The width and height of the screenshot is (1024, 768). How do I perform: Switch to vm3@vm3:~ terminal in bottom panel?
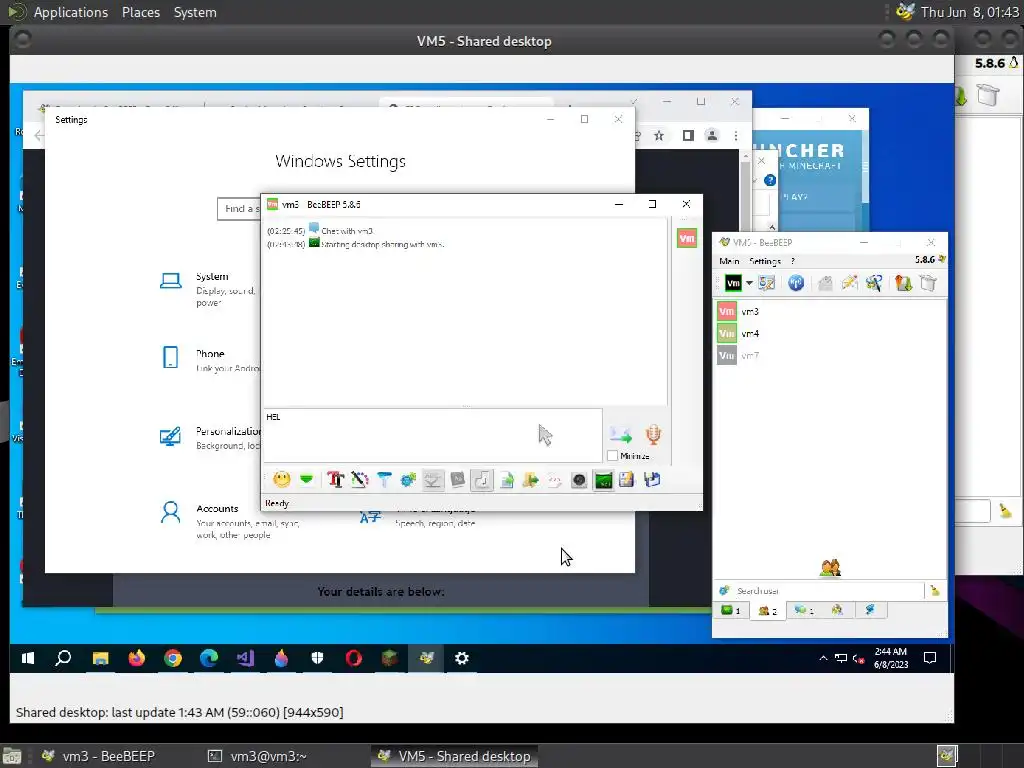coord(257,756)
